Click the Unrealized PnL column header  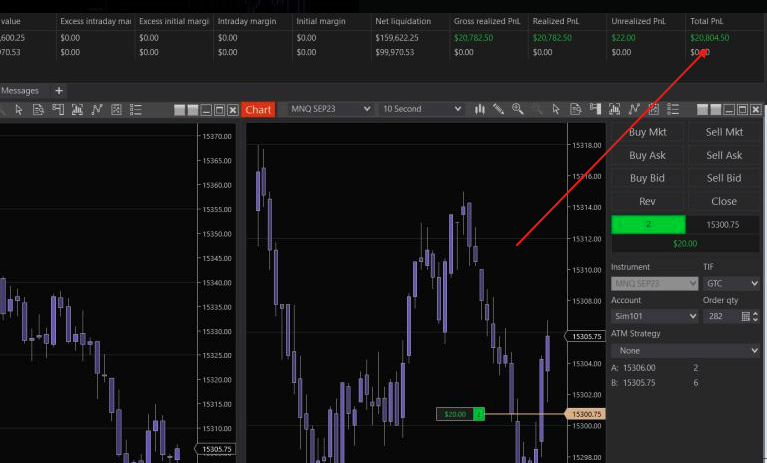point(638,21)
